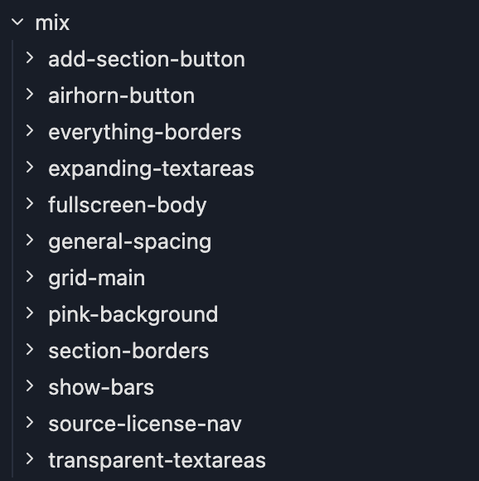Screen dimensions: 479x481
Task: Select the transparent-textareas folder
Action: [x=157, y=461]
